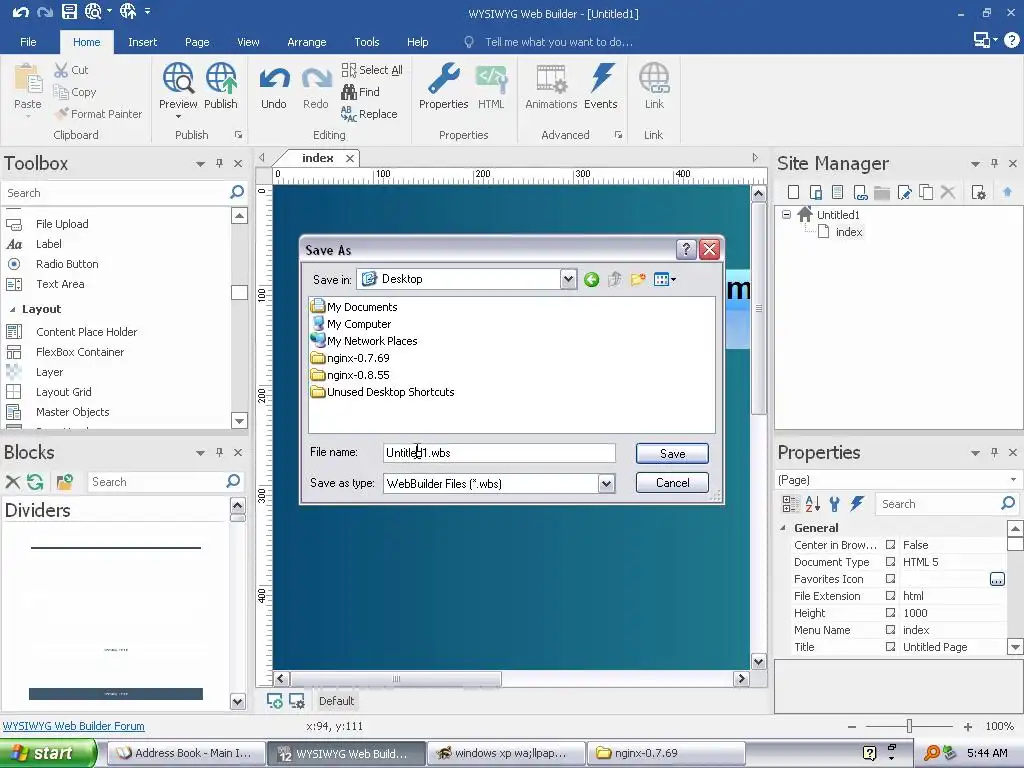Collapse the Untitled1 tree node

tap(786, 214)
